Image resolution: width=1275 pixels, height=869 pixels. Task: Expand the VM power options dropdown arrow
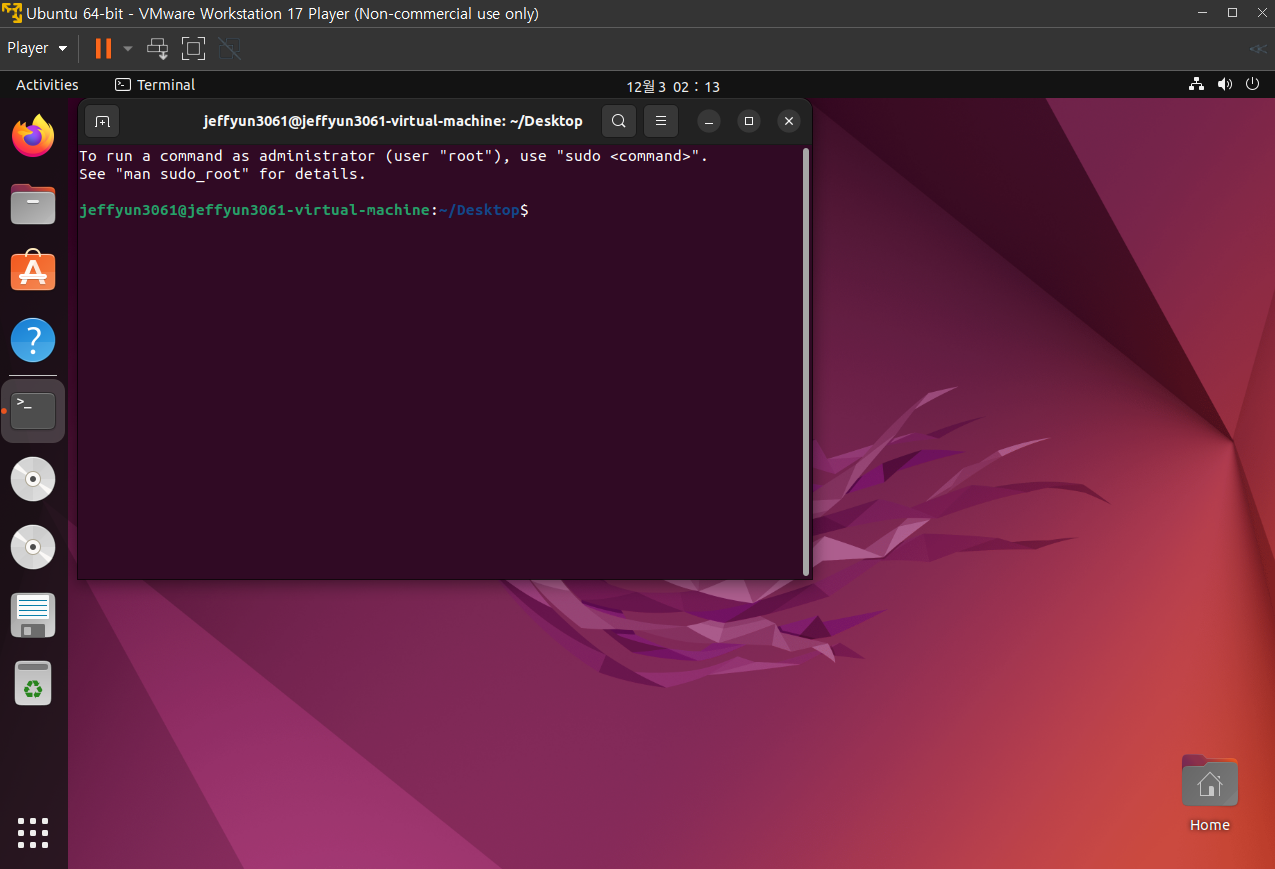click(128, 48)
